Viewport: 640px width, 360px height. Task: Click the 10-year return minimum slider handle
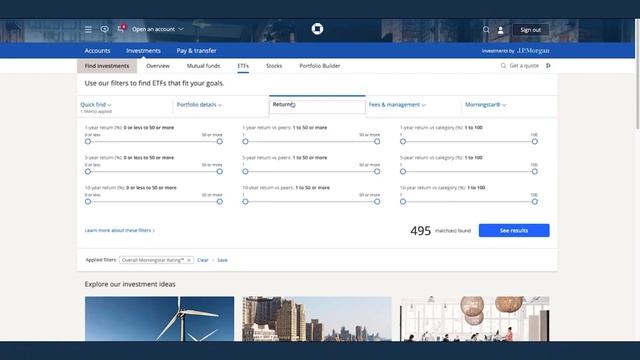(88, 202)
